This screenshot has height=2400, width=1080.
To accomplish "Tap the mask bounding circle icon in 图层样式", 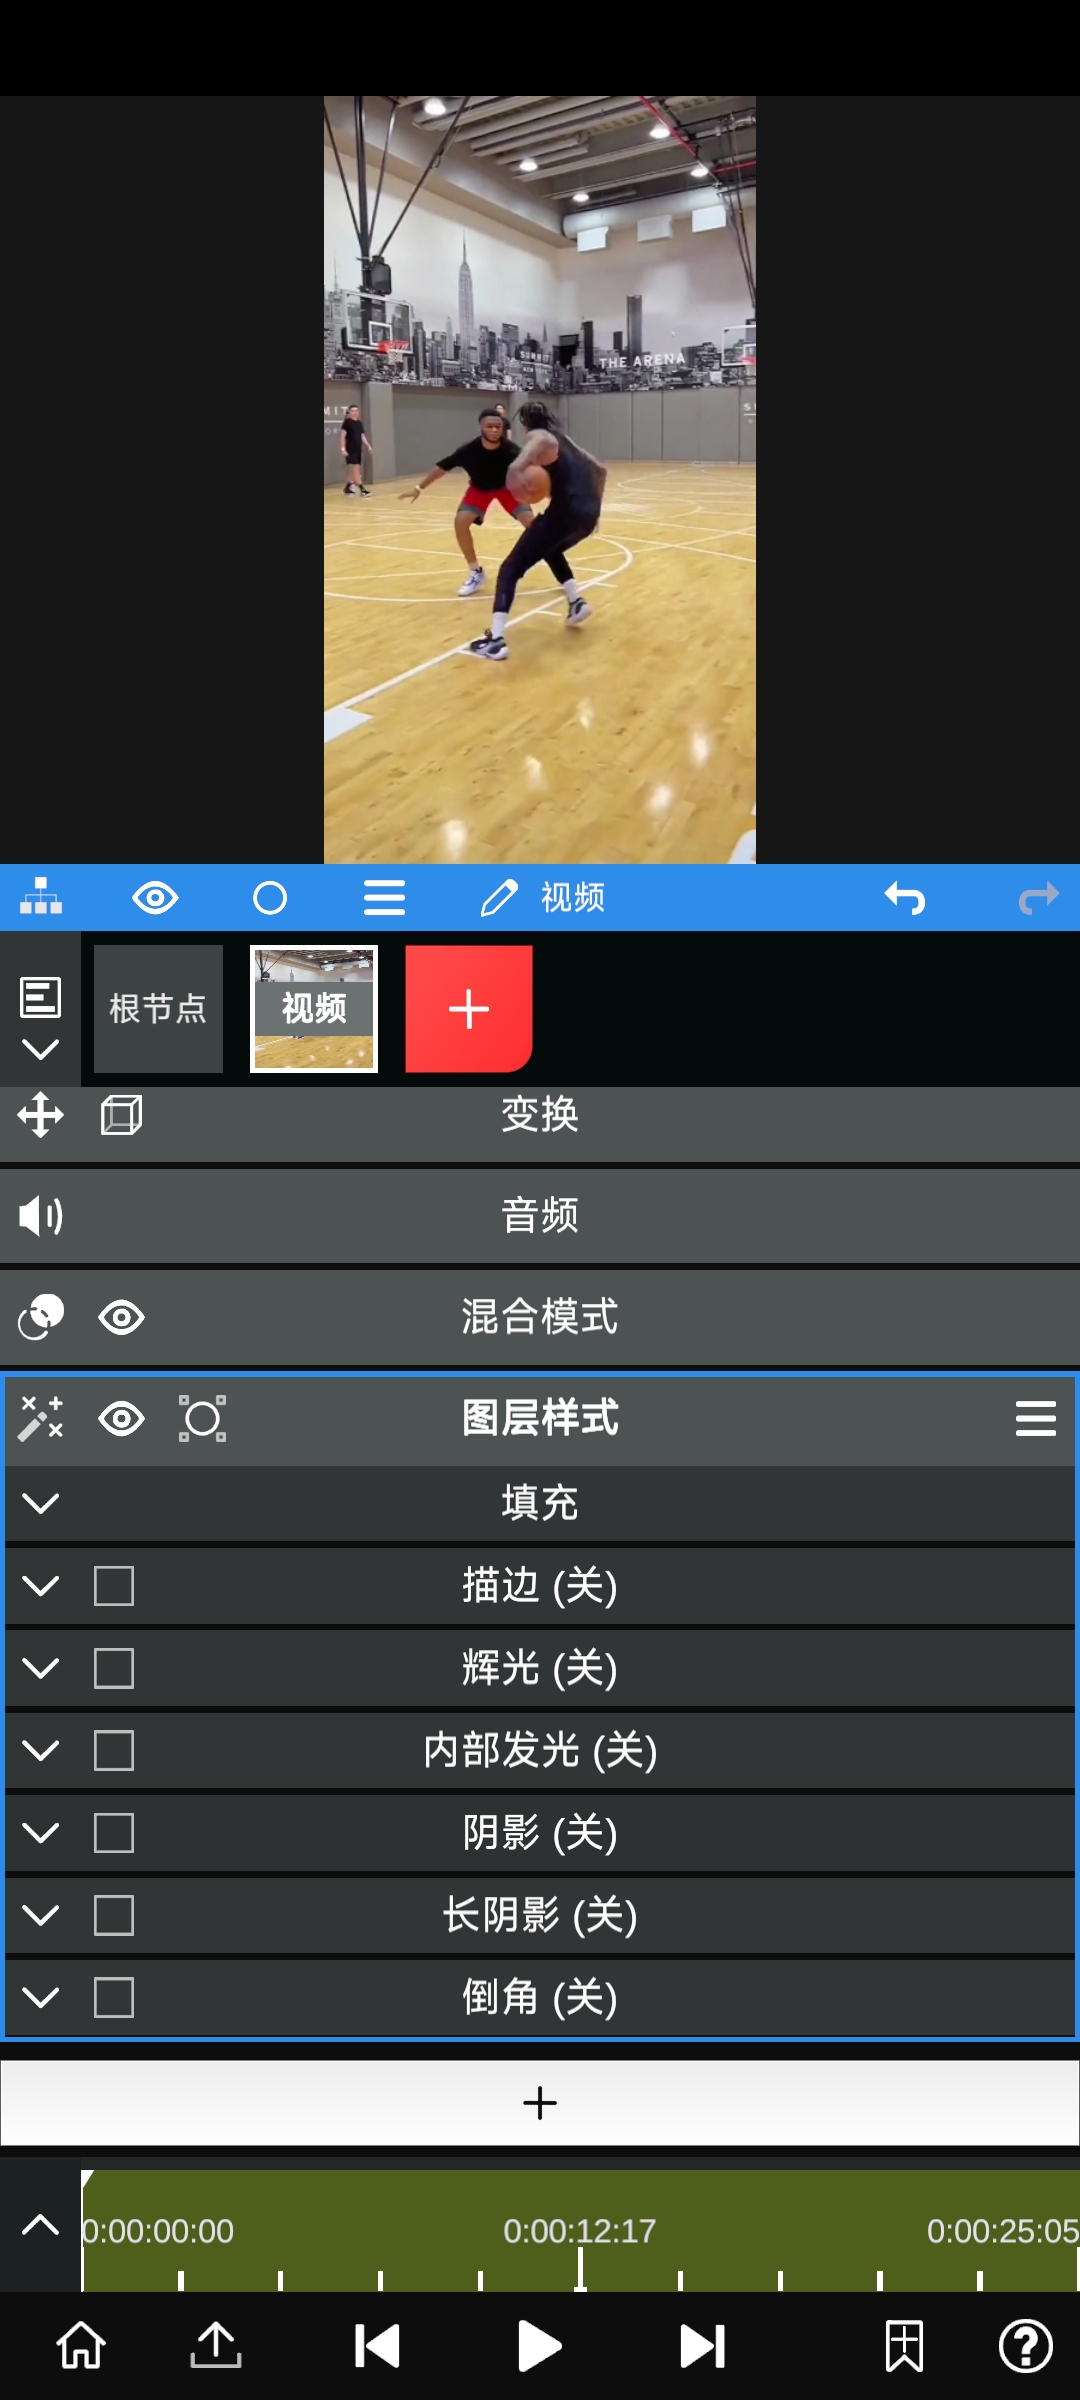I will [x=202, y=1418].
